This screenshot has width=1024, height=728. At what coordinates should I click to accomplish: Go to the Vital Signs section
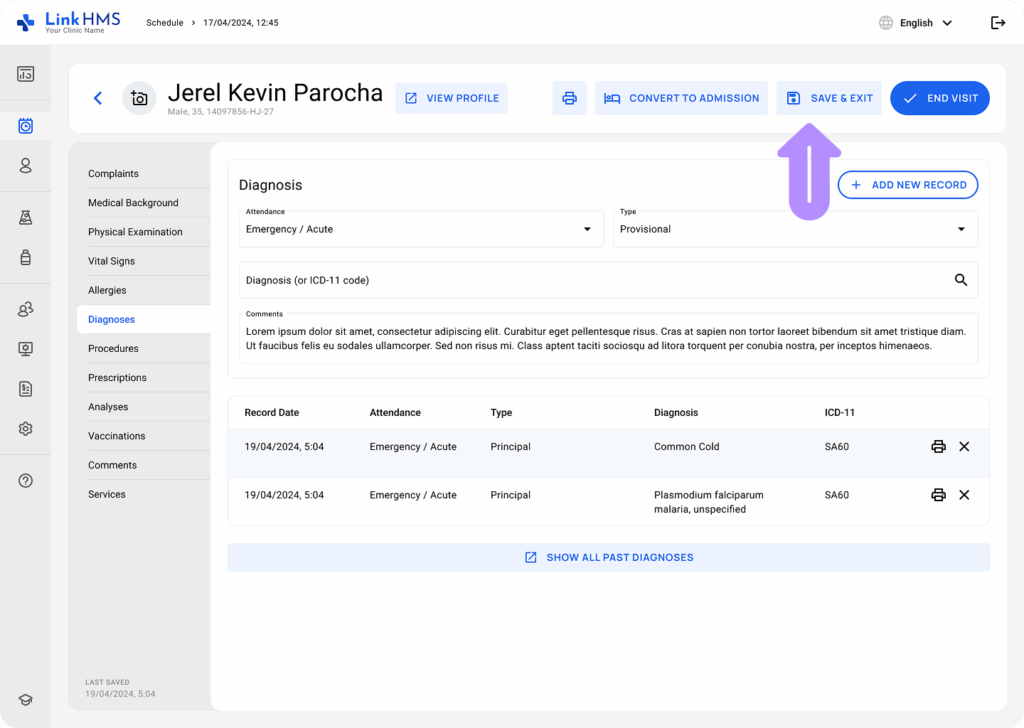point(111,261)
